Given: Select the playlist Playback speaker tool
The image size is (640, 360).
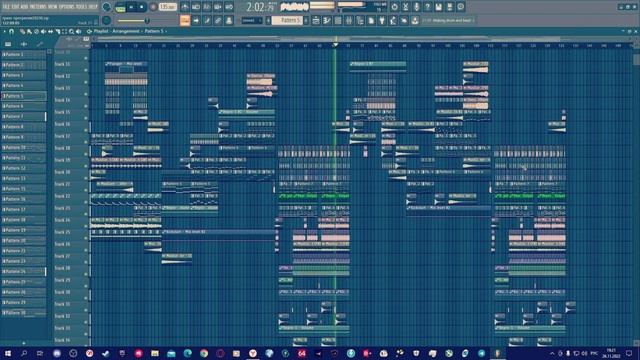Looking at the screenshot, I should pyautogui.click(x=78, y=31).
